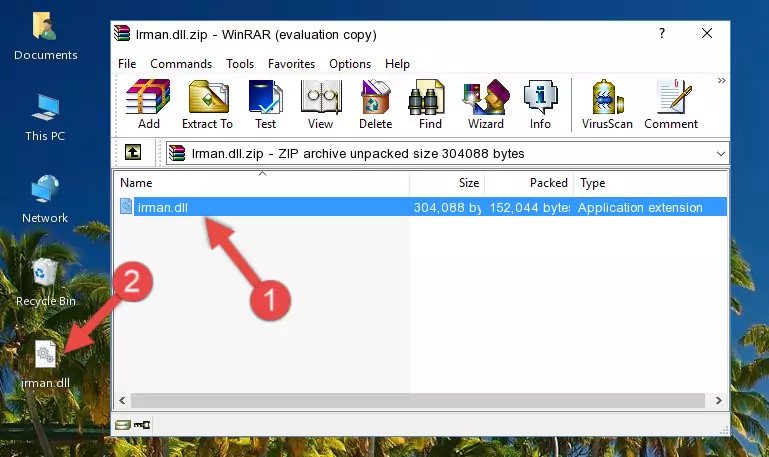Screen dimensions: 769x457
Task: Run VirusScan from the toolbar
Action: (607, 104)
